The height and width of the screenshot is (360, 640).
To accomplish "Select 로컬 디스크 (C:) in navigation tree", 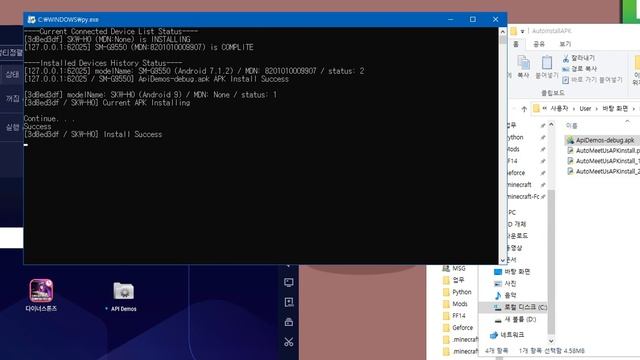I will 520,307.
